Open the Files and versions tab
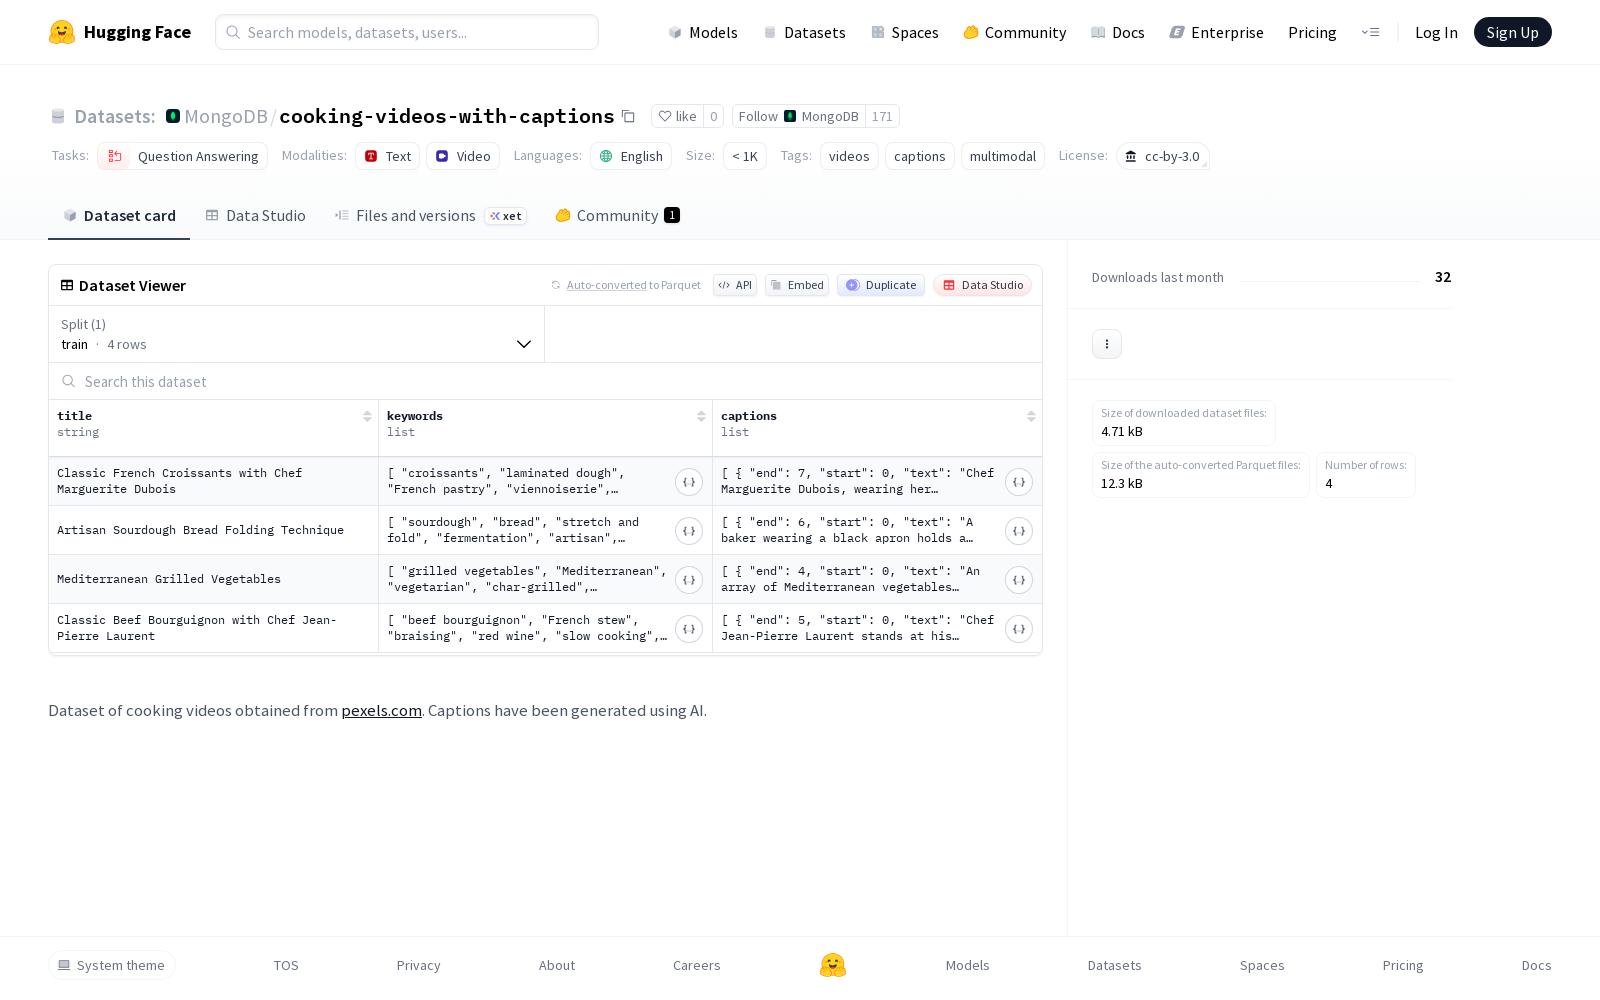The height and width of the screenshot is (1000, 1600). tap(431, 216)
